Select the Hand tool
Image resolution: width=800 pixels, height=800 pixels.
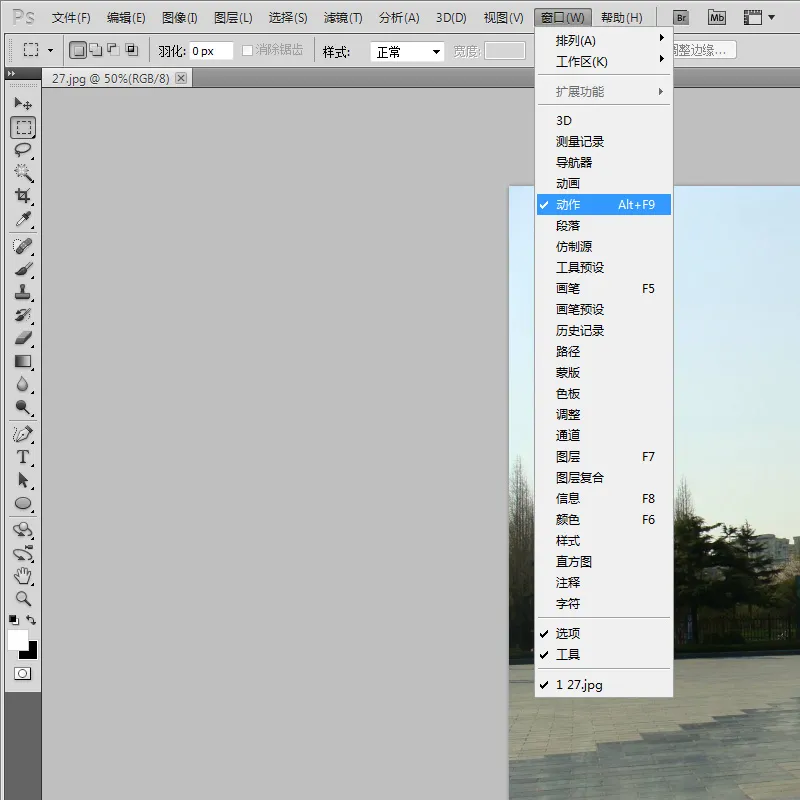tap(23, 576)
